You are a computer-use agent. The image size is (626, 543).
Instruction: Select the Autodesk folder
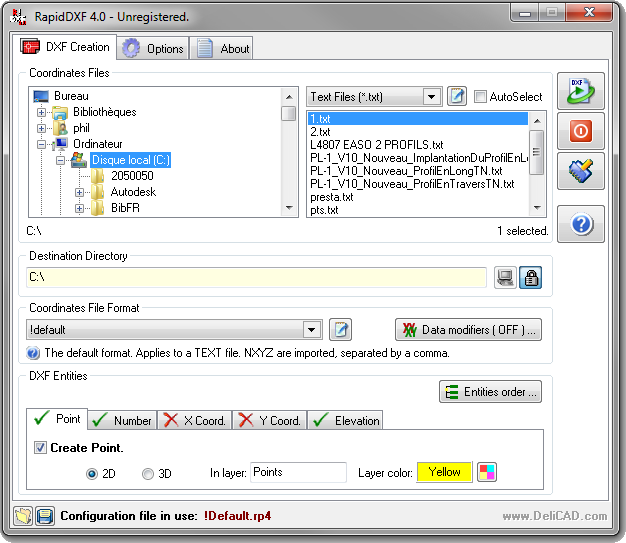tap(133, 192)
